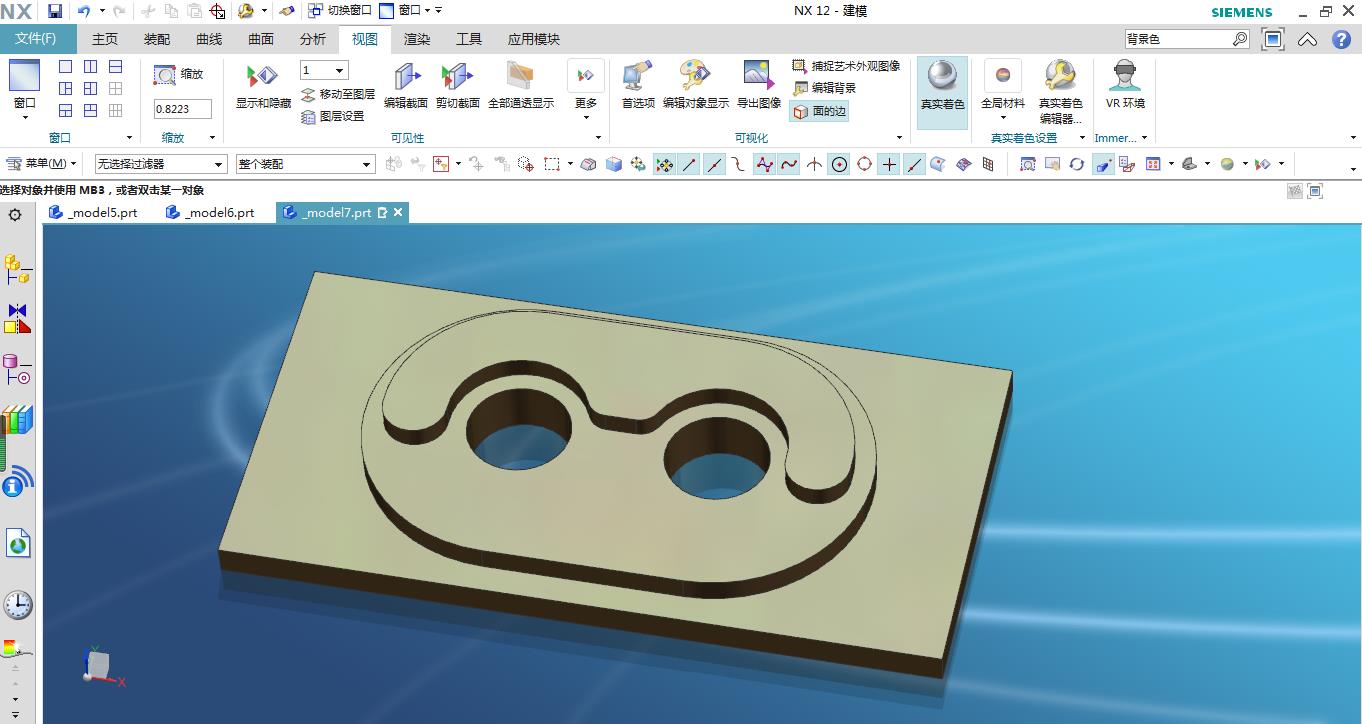Image resolution: width=1362 pixels, height=724 pixels.
Task: Open the Preferences tool
Action: (637, 85)
